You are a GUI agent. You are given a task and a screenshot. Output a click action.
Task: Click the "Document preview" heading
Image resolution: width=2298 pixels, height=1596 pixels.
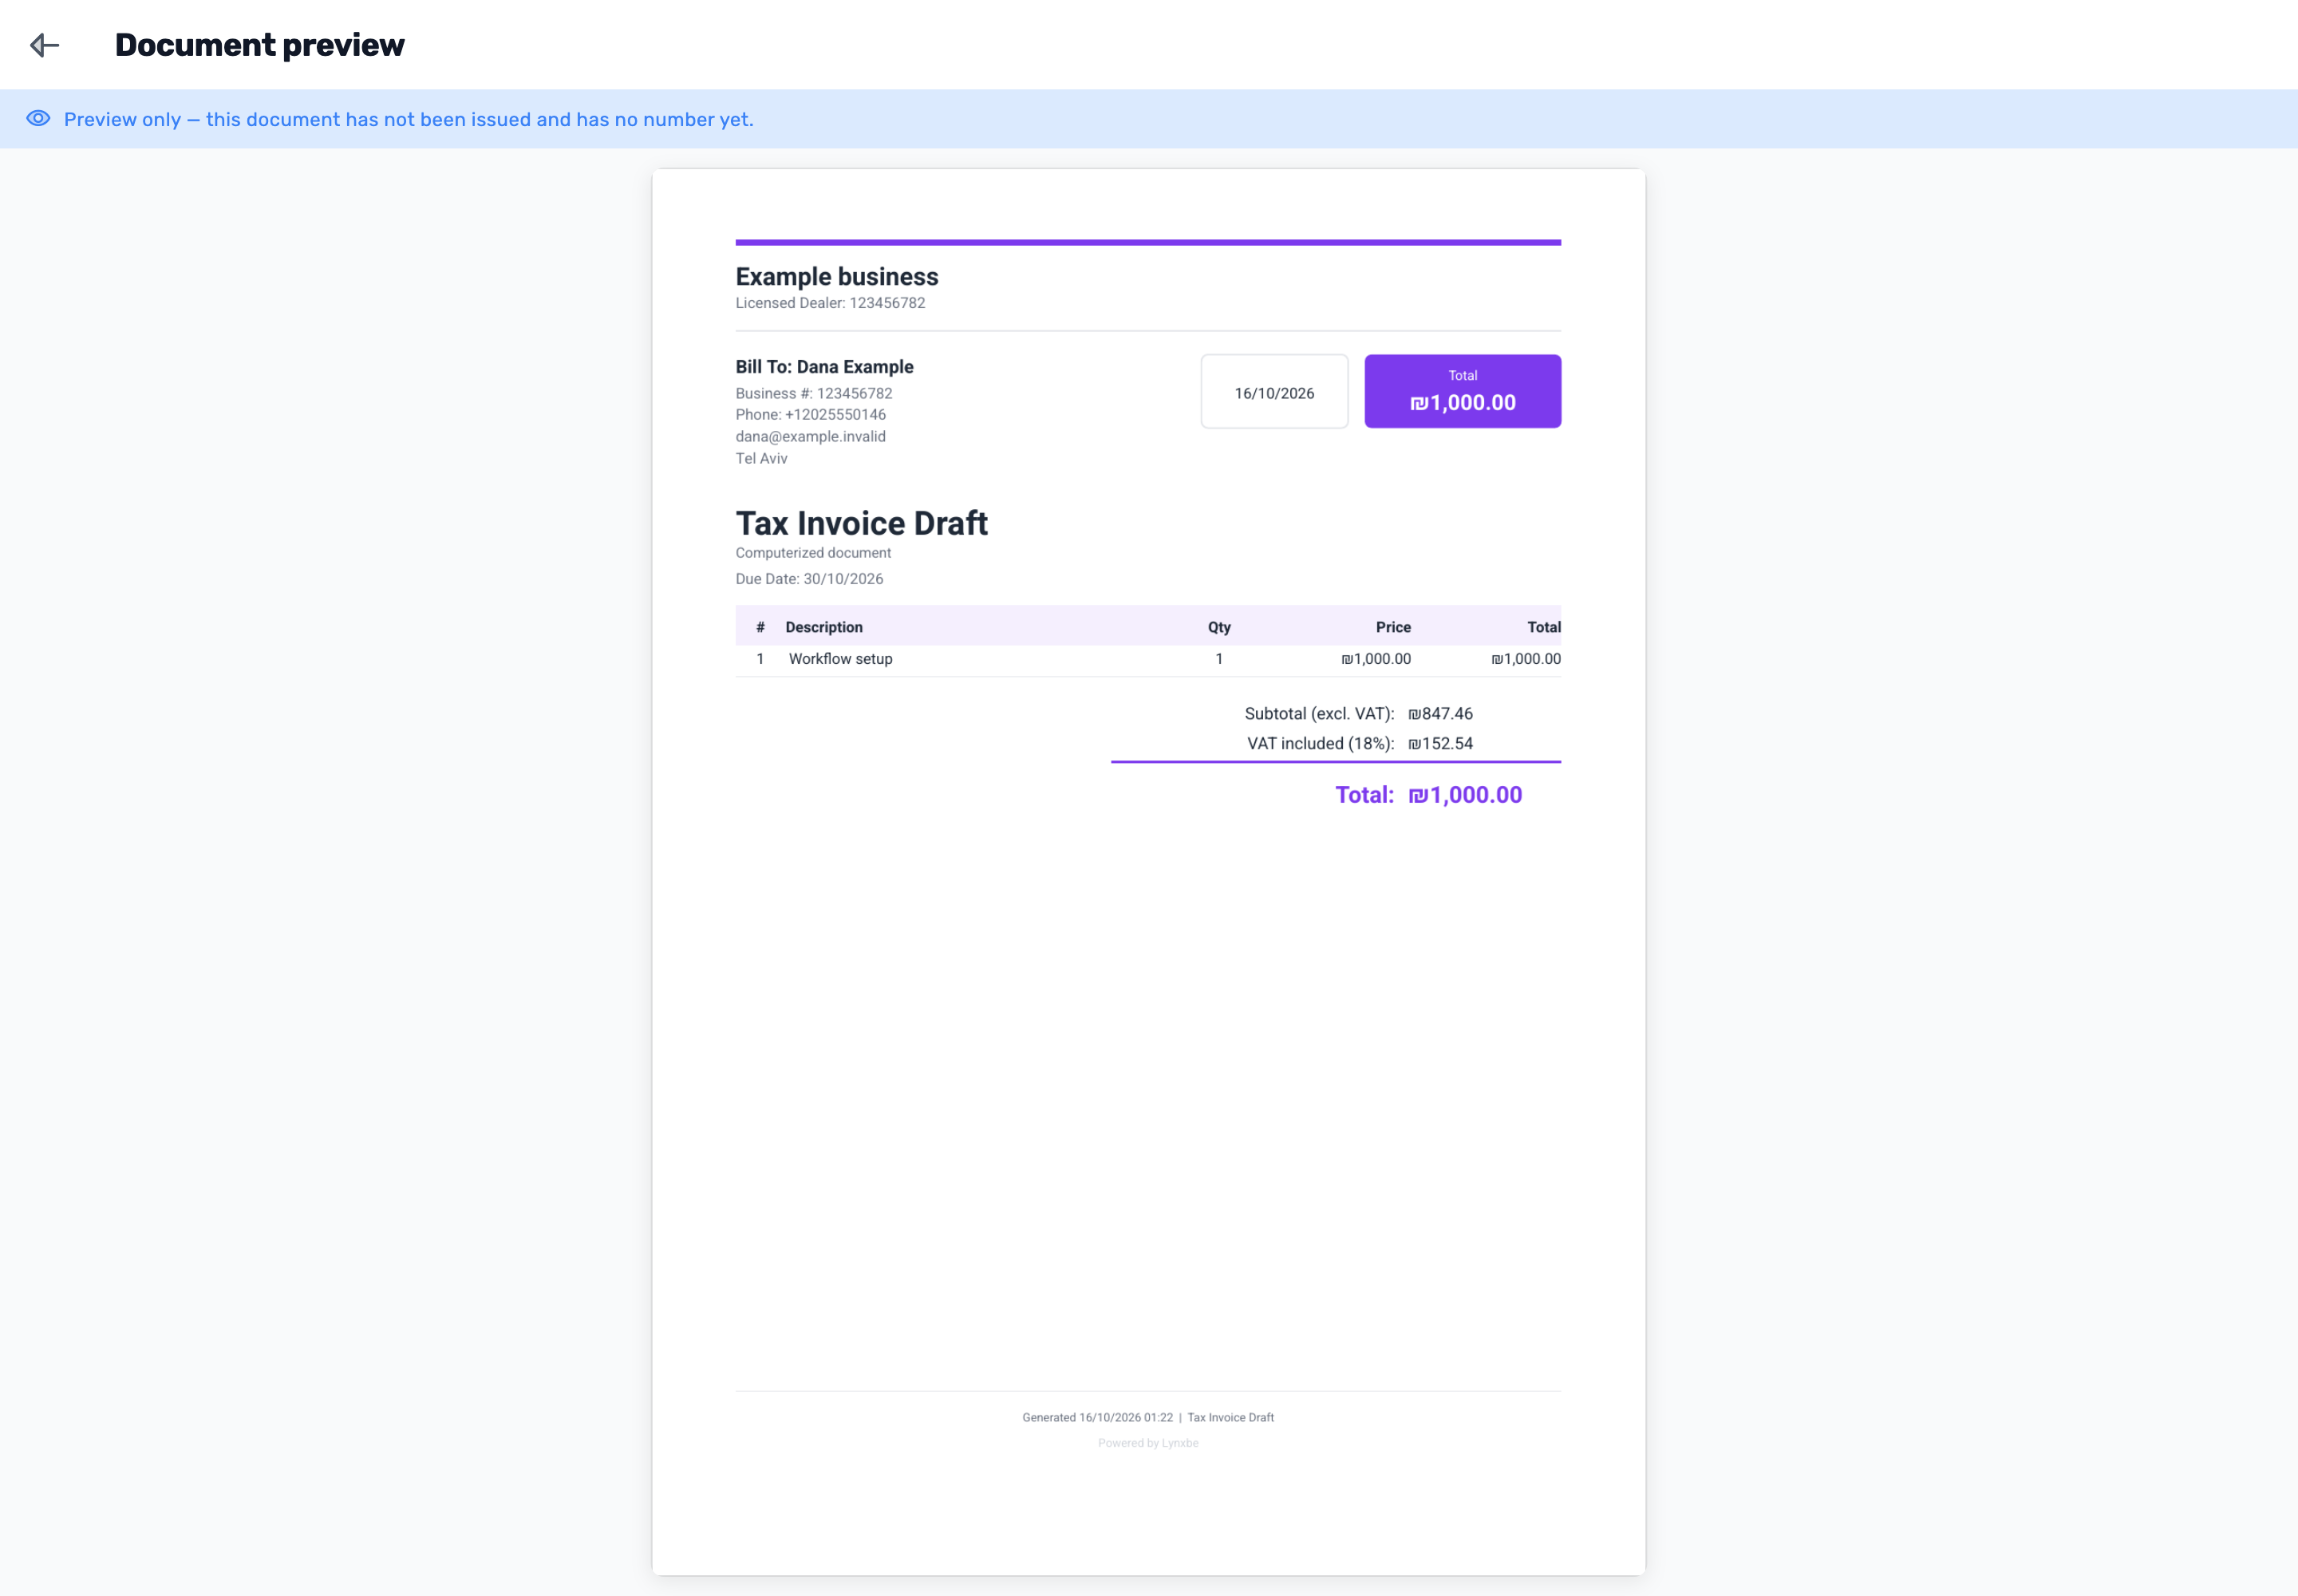(x=259, y=45)
